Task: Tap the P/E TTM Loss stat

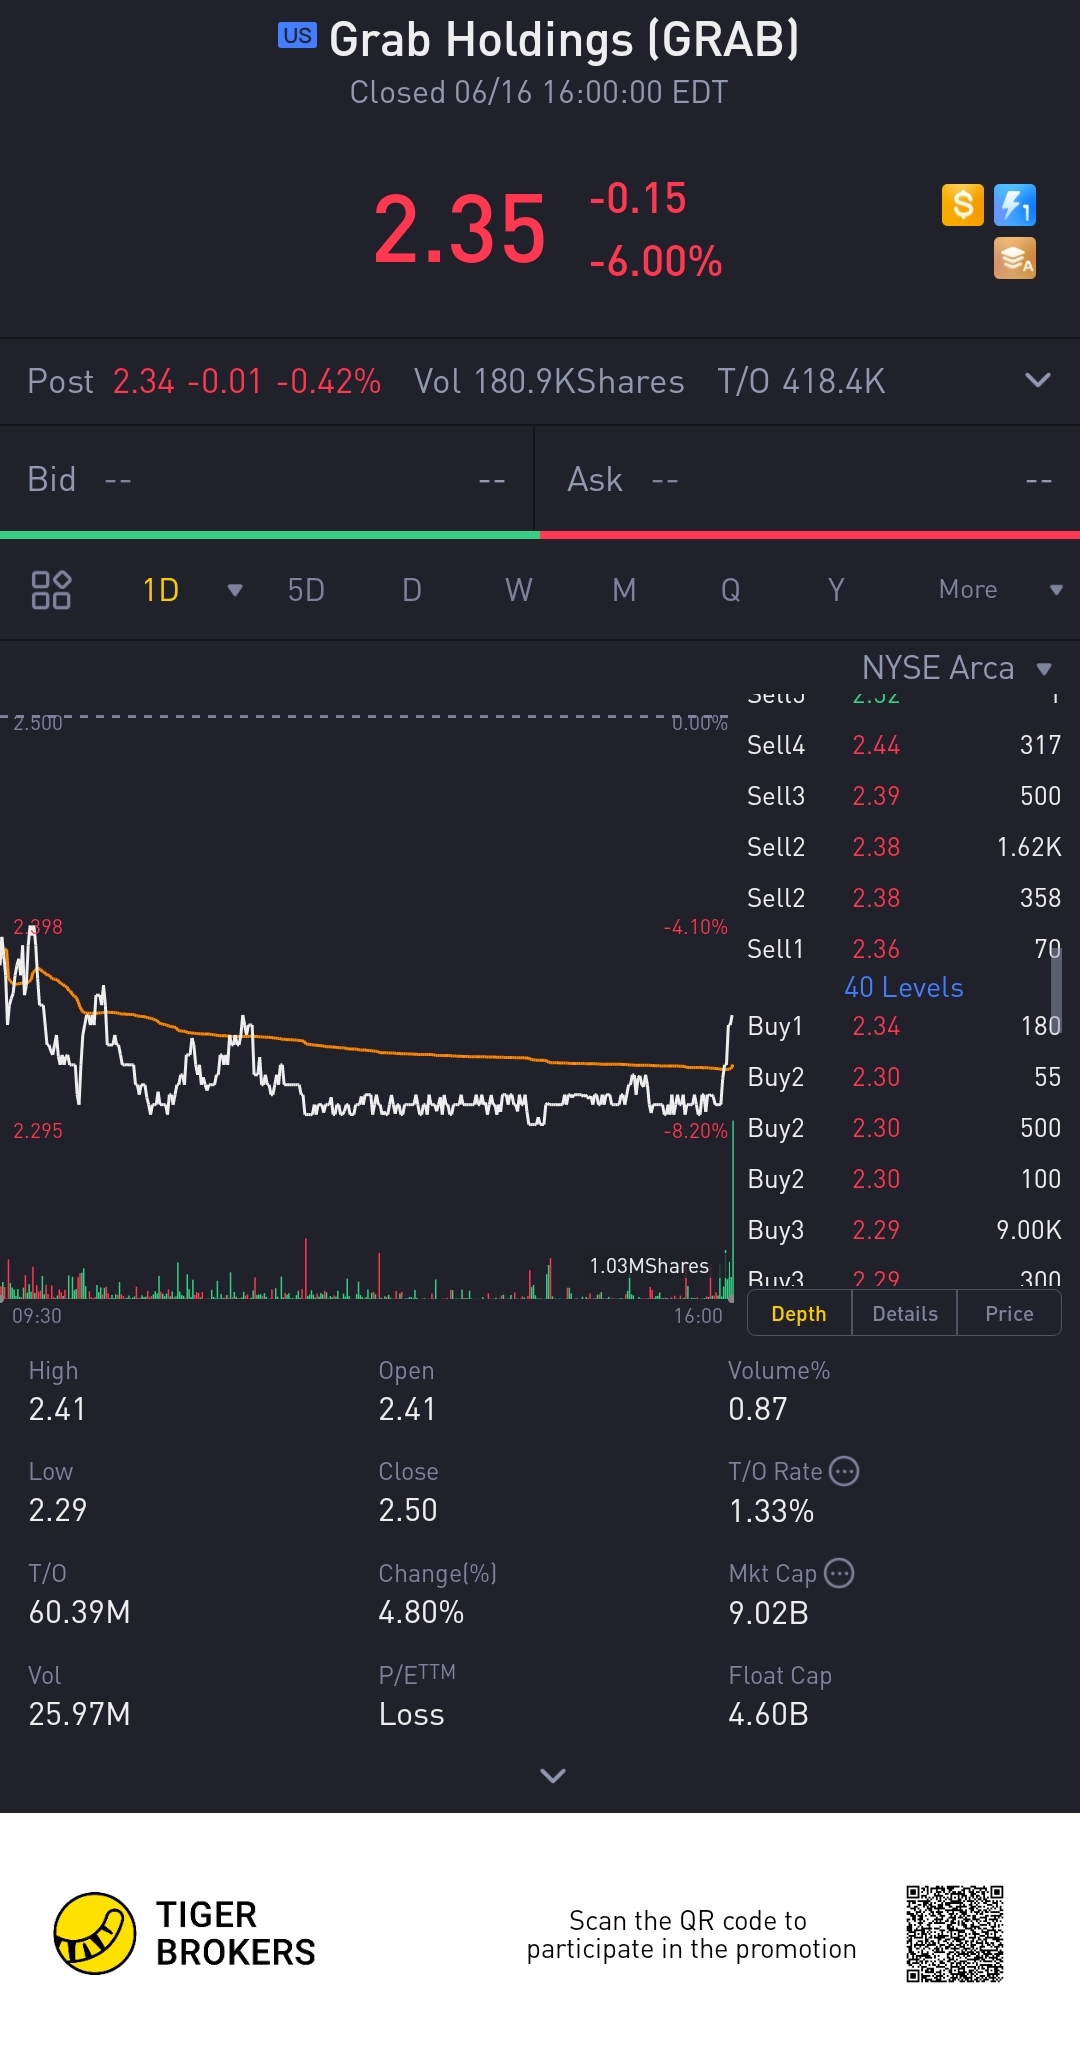Action: coord(417,1696)
